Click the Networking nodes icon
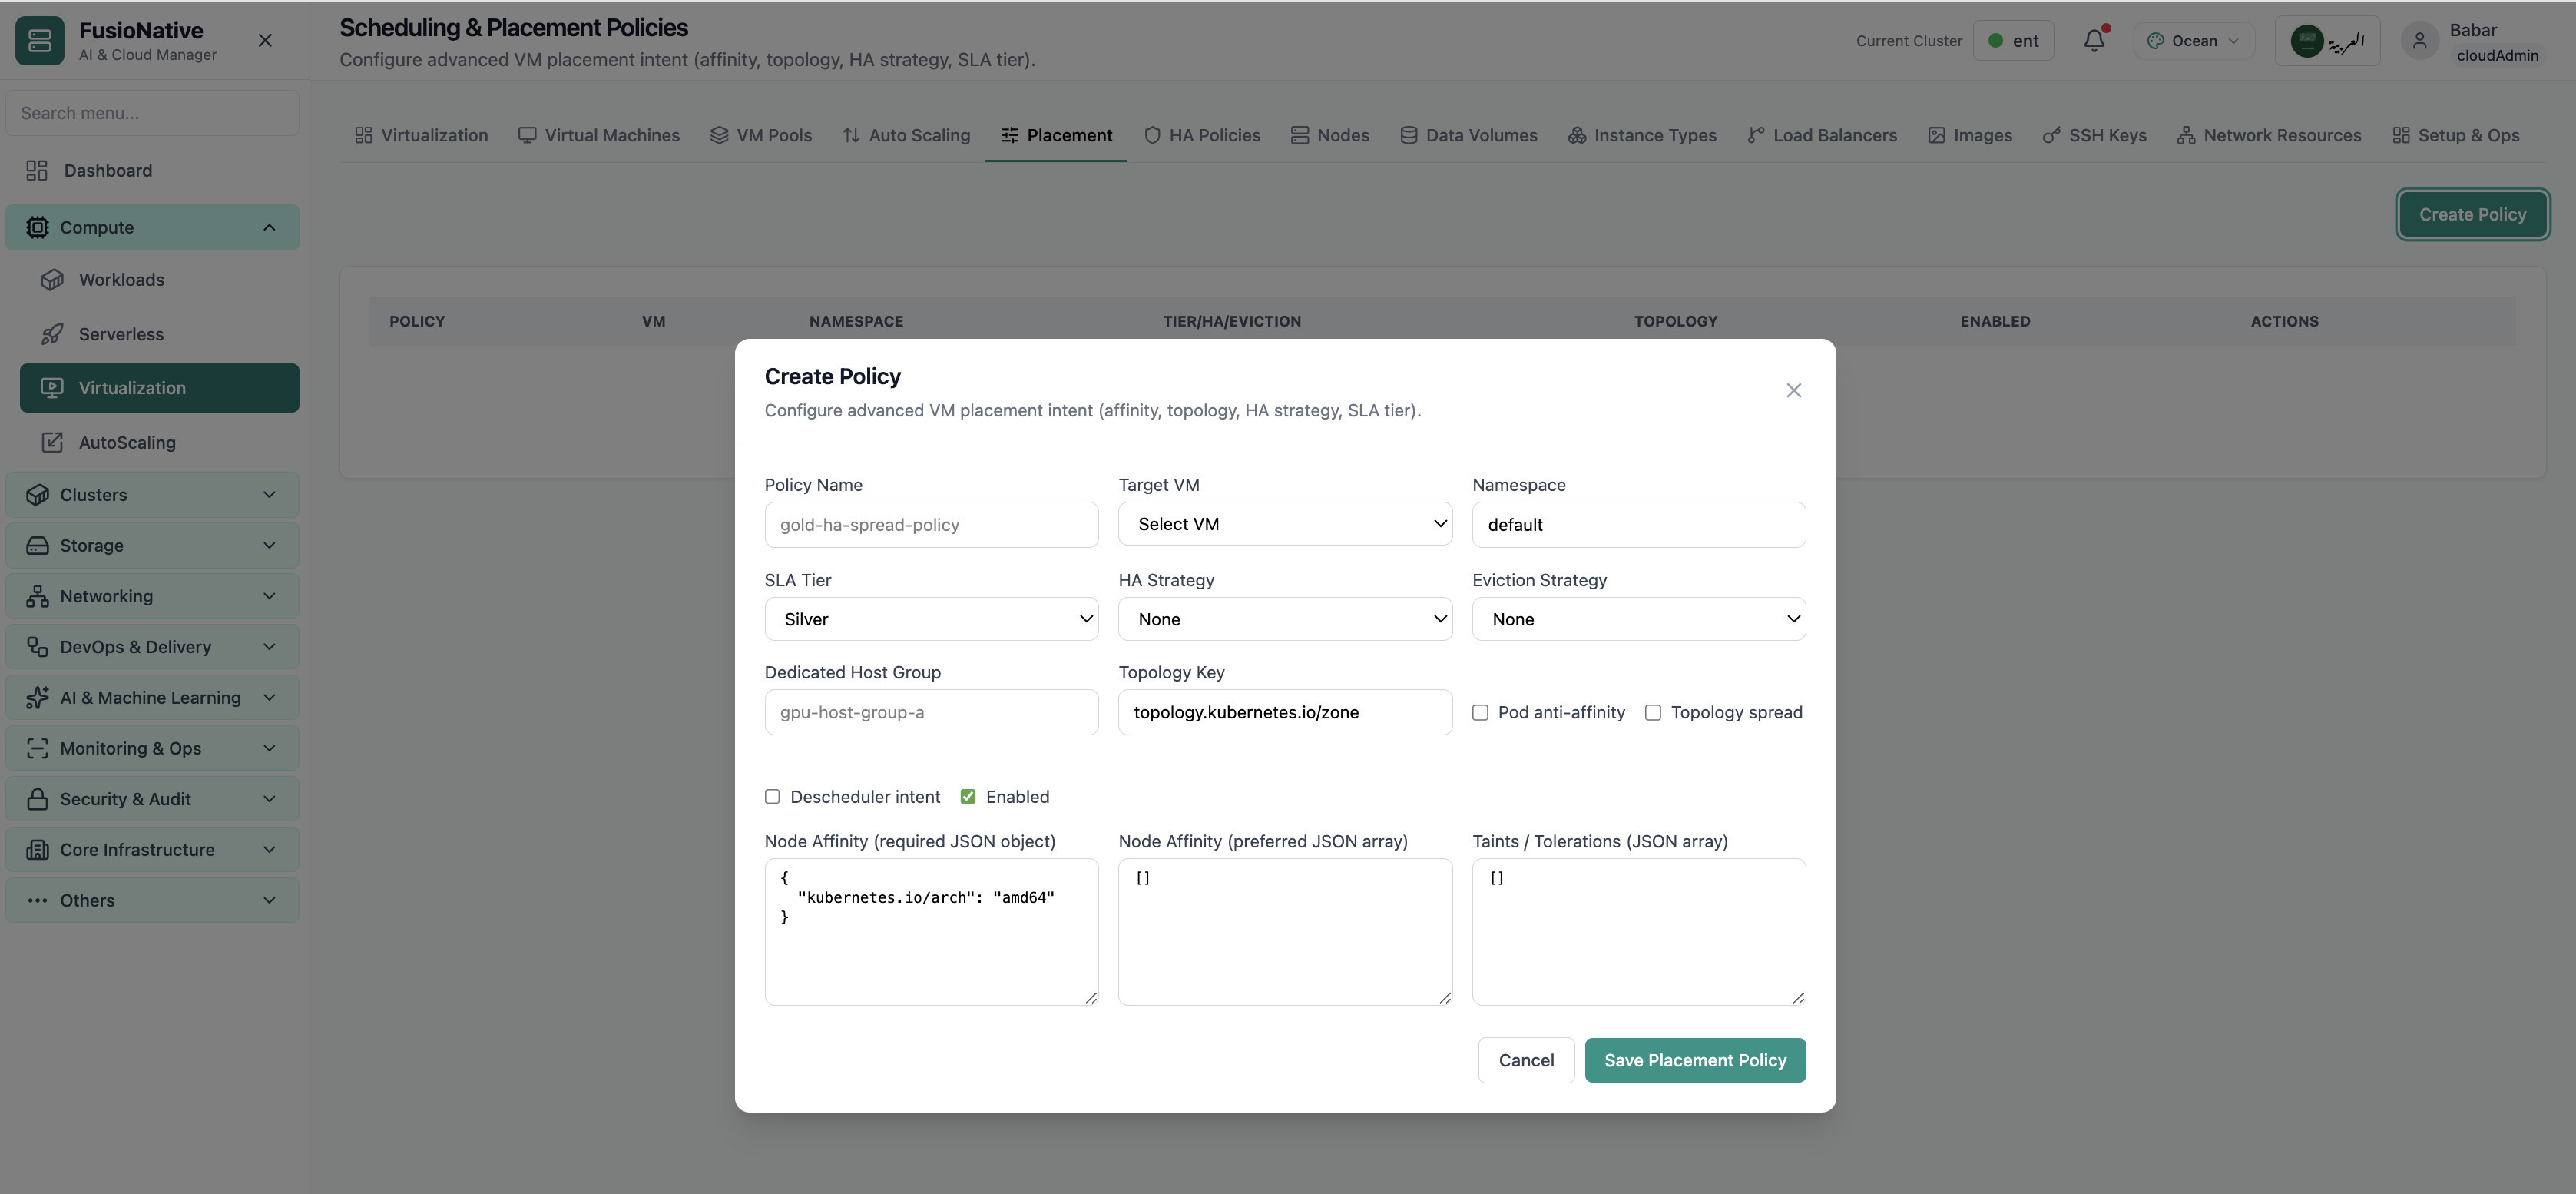Screen dimensions: 2576x1194 point(37,597)
